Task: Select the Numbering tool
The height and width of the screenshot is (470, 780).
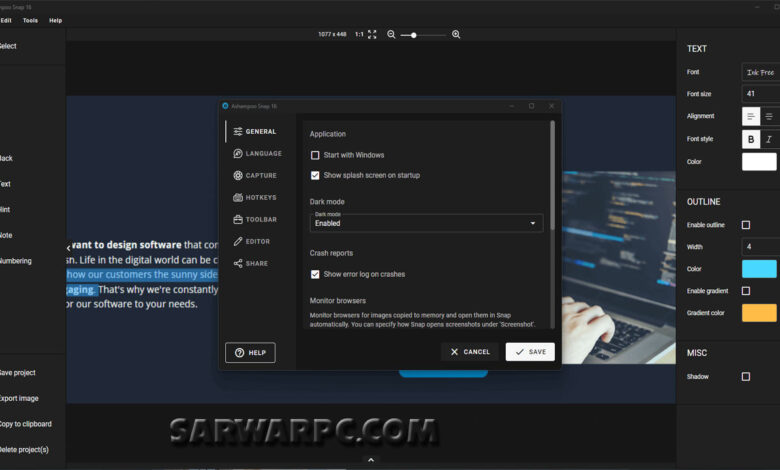Action: click(15, 261)
